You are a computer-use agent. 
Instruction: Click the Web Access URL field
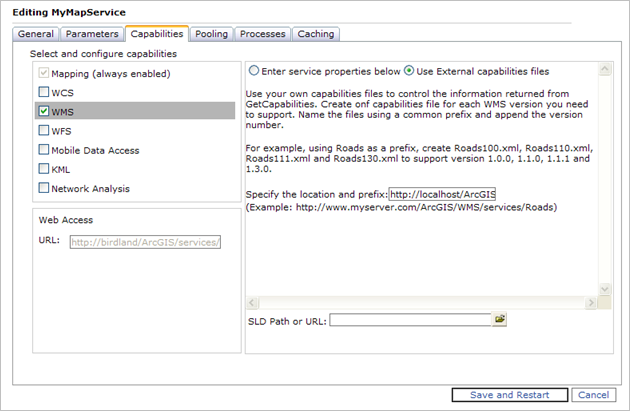click(x=145, y=241)
